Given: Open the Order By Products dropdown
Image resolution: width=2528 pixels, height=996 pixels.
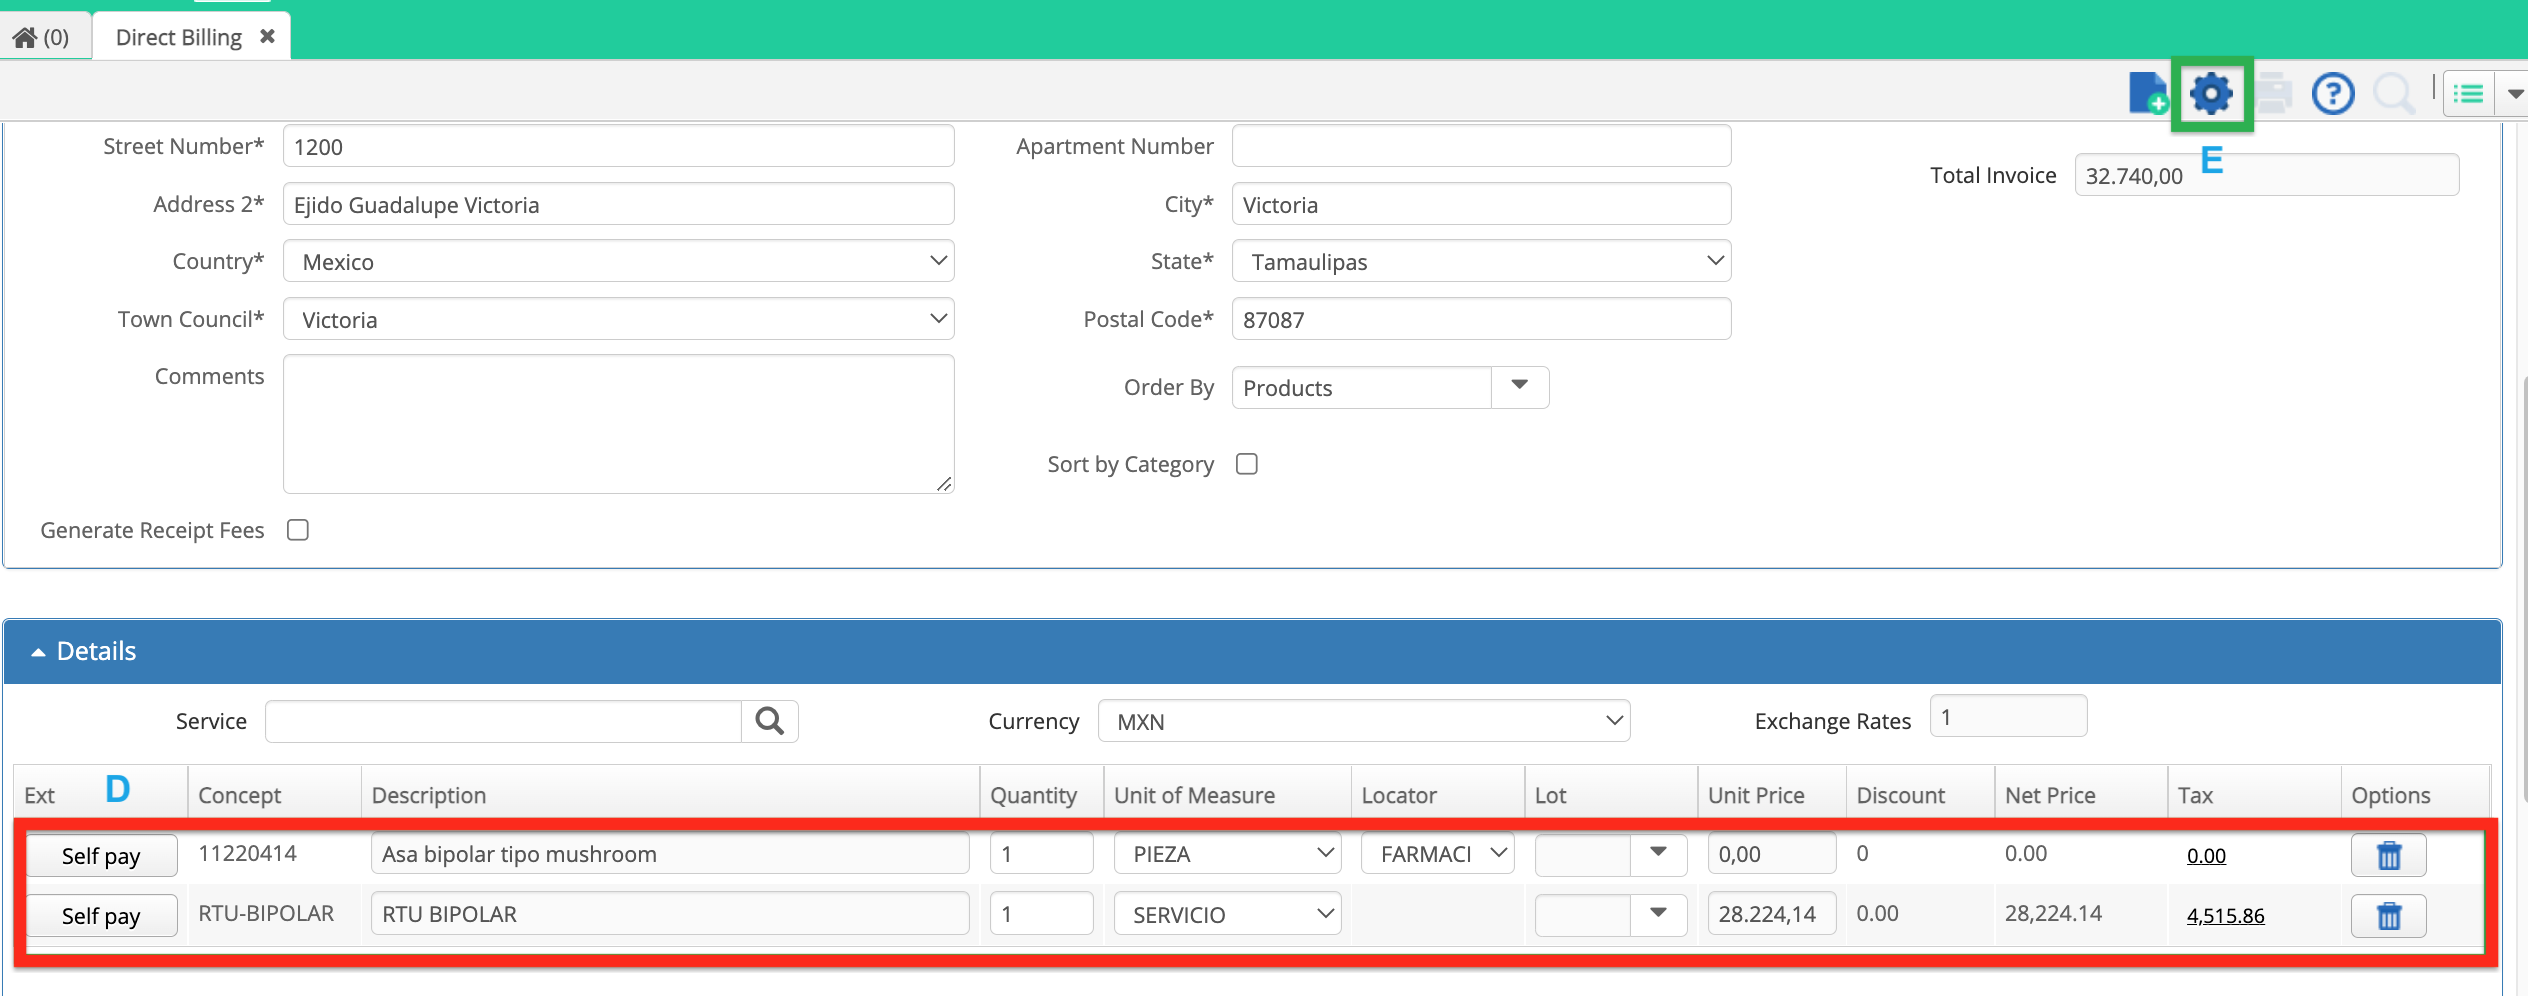Looking at the screenshot, I should pos(1390,387).
